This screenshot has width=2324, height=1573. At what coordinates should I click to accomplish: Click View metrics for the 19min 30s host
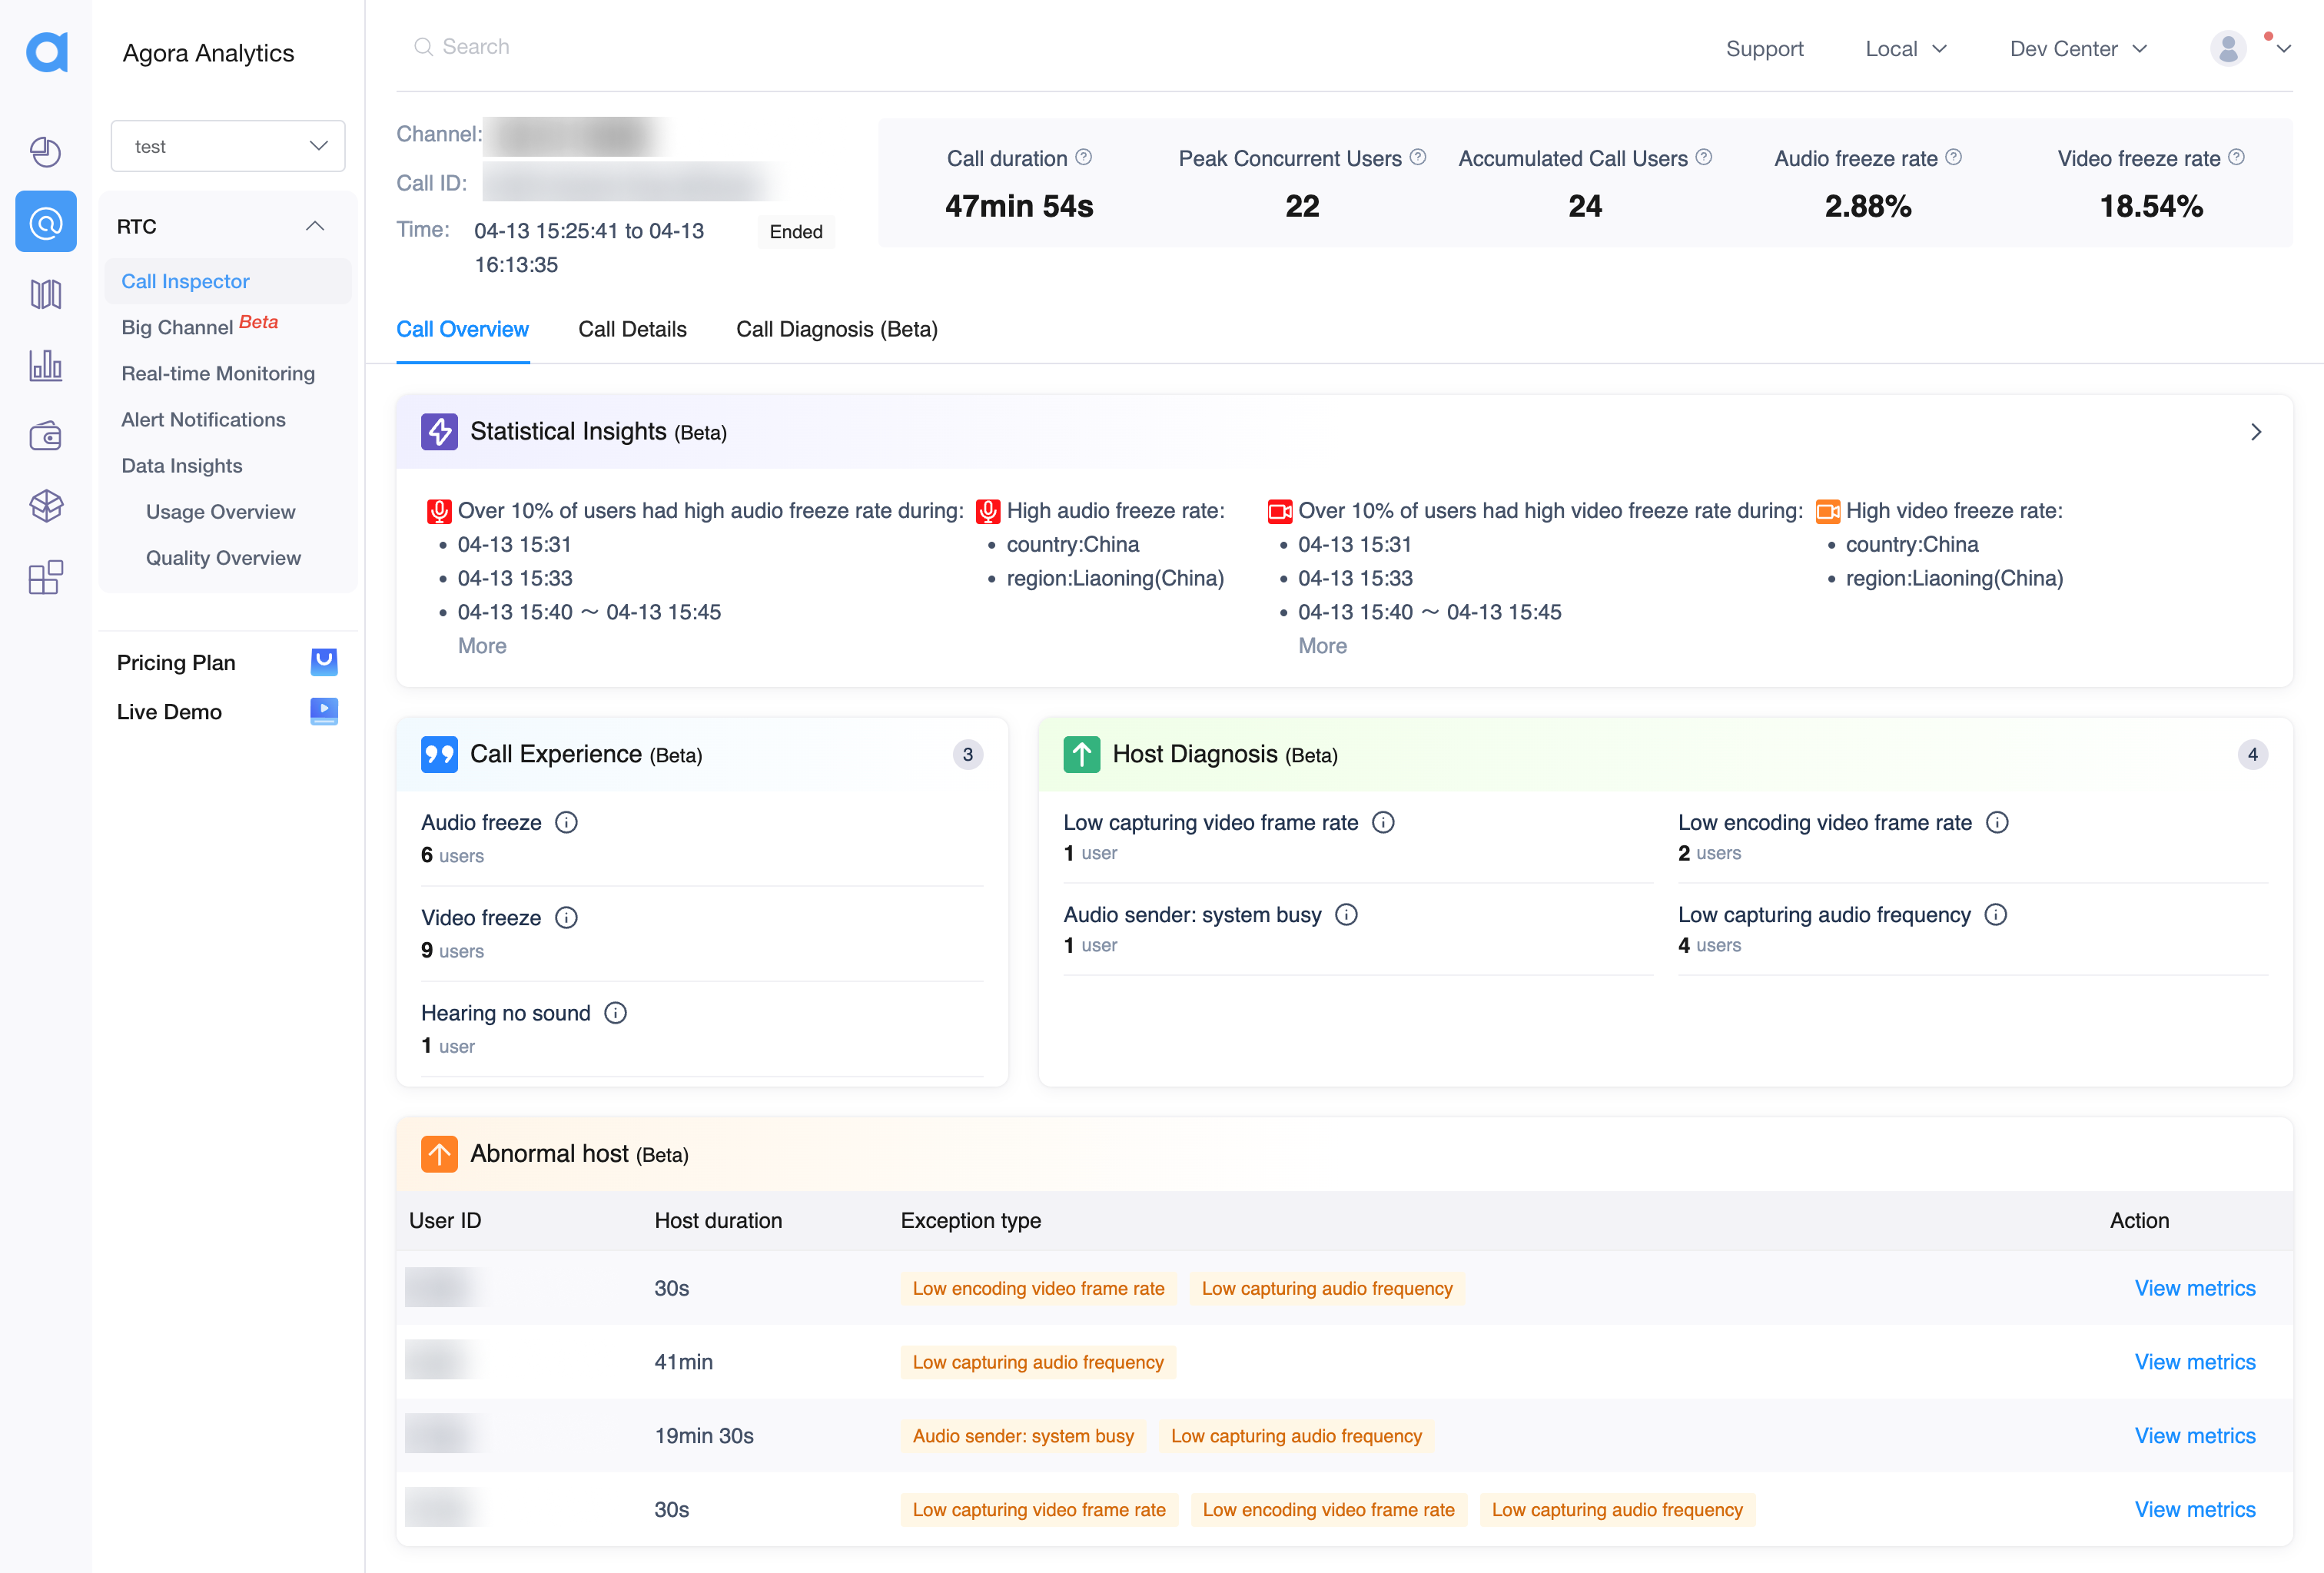pyautogui.click(x=2195, y=1435)
